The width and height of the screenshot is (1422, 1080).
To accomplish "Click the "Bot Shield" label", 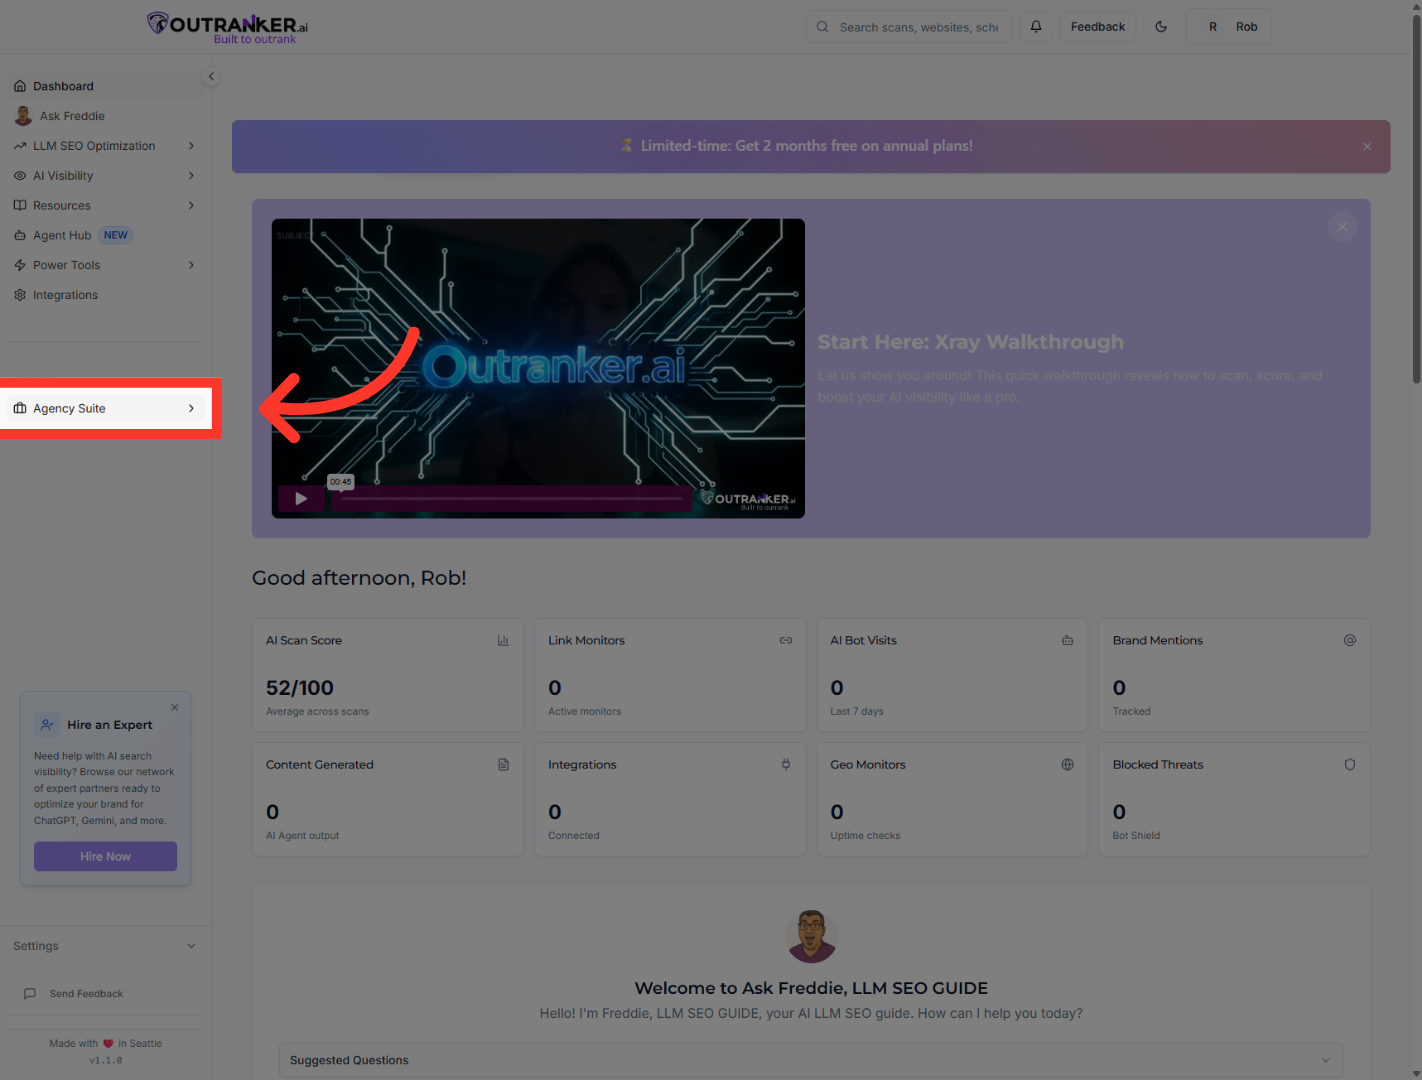I will [x=1136, y=836].
